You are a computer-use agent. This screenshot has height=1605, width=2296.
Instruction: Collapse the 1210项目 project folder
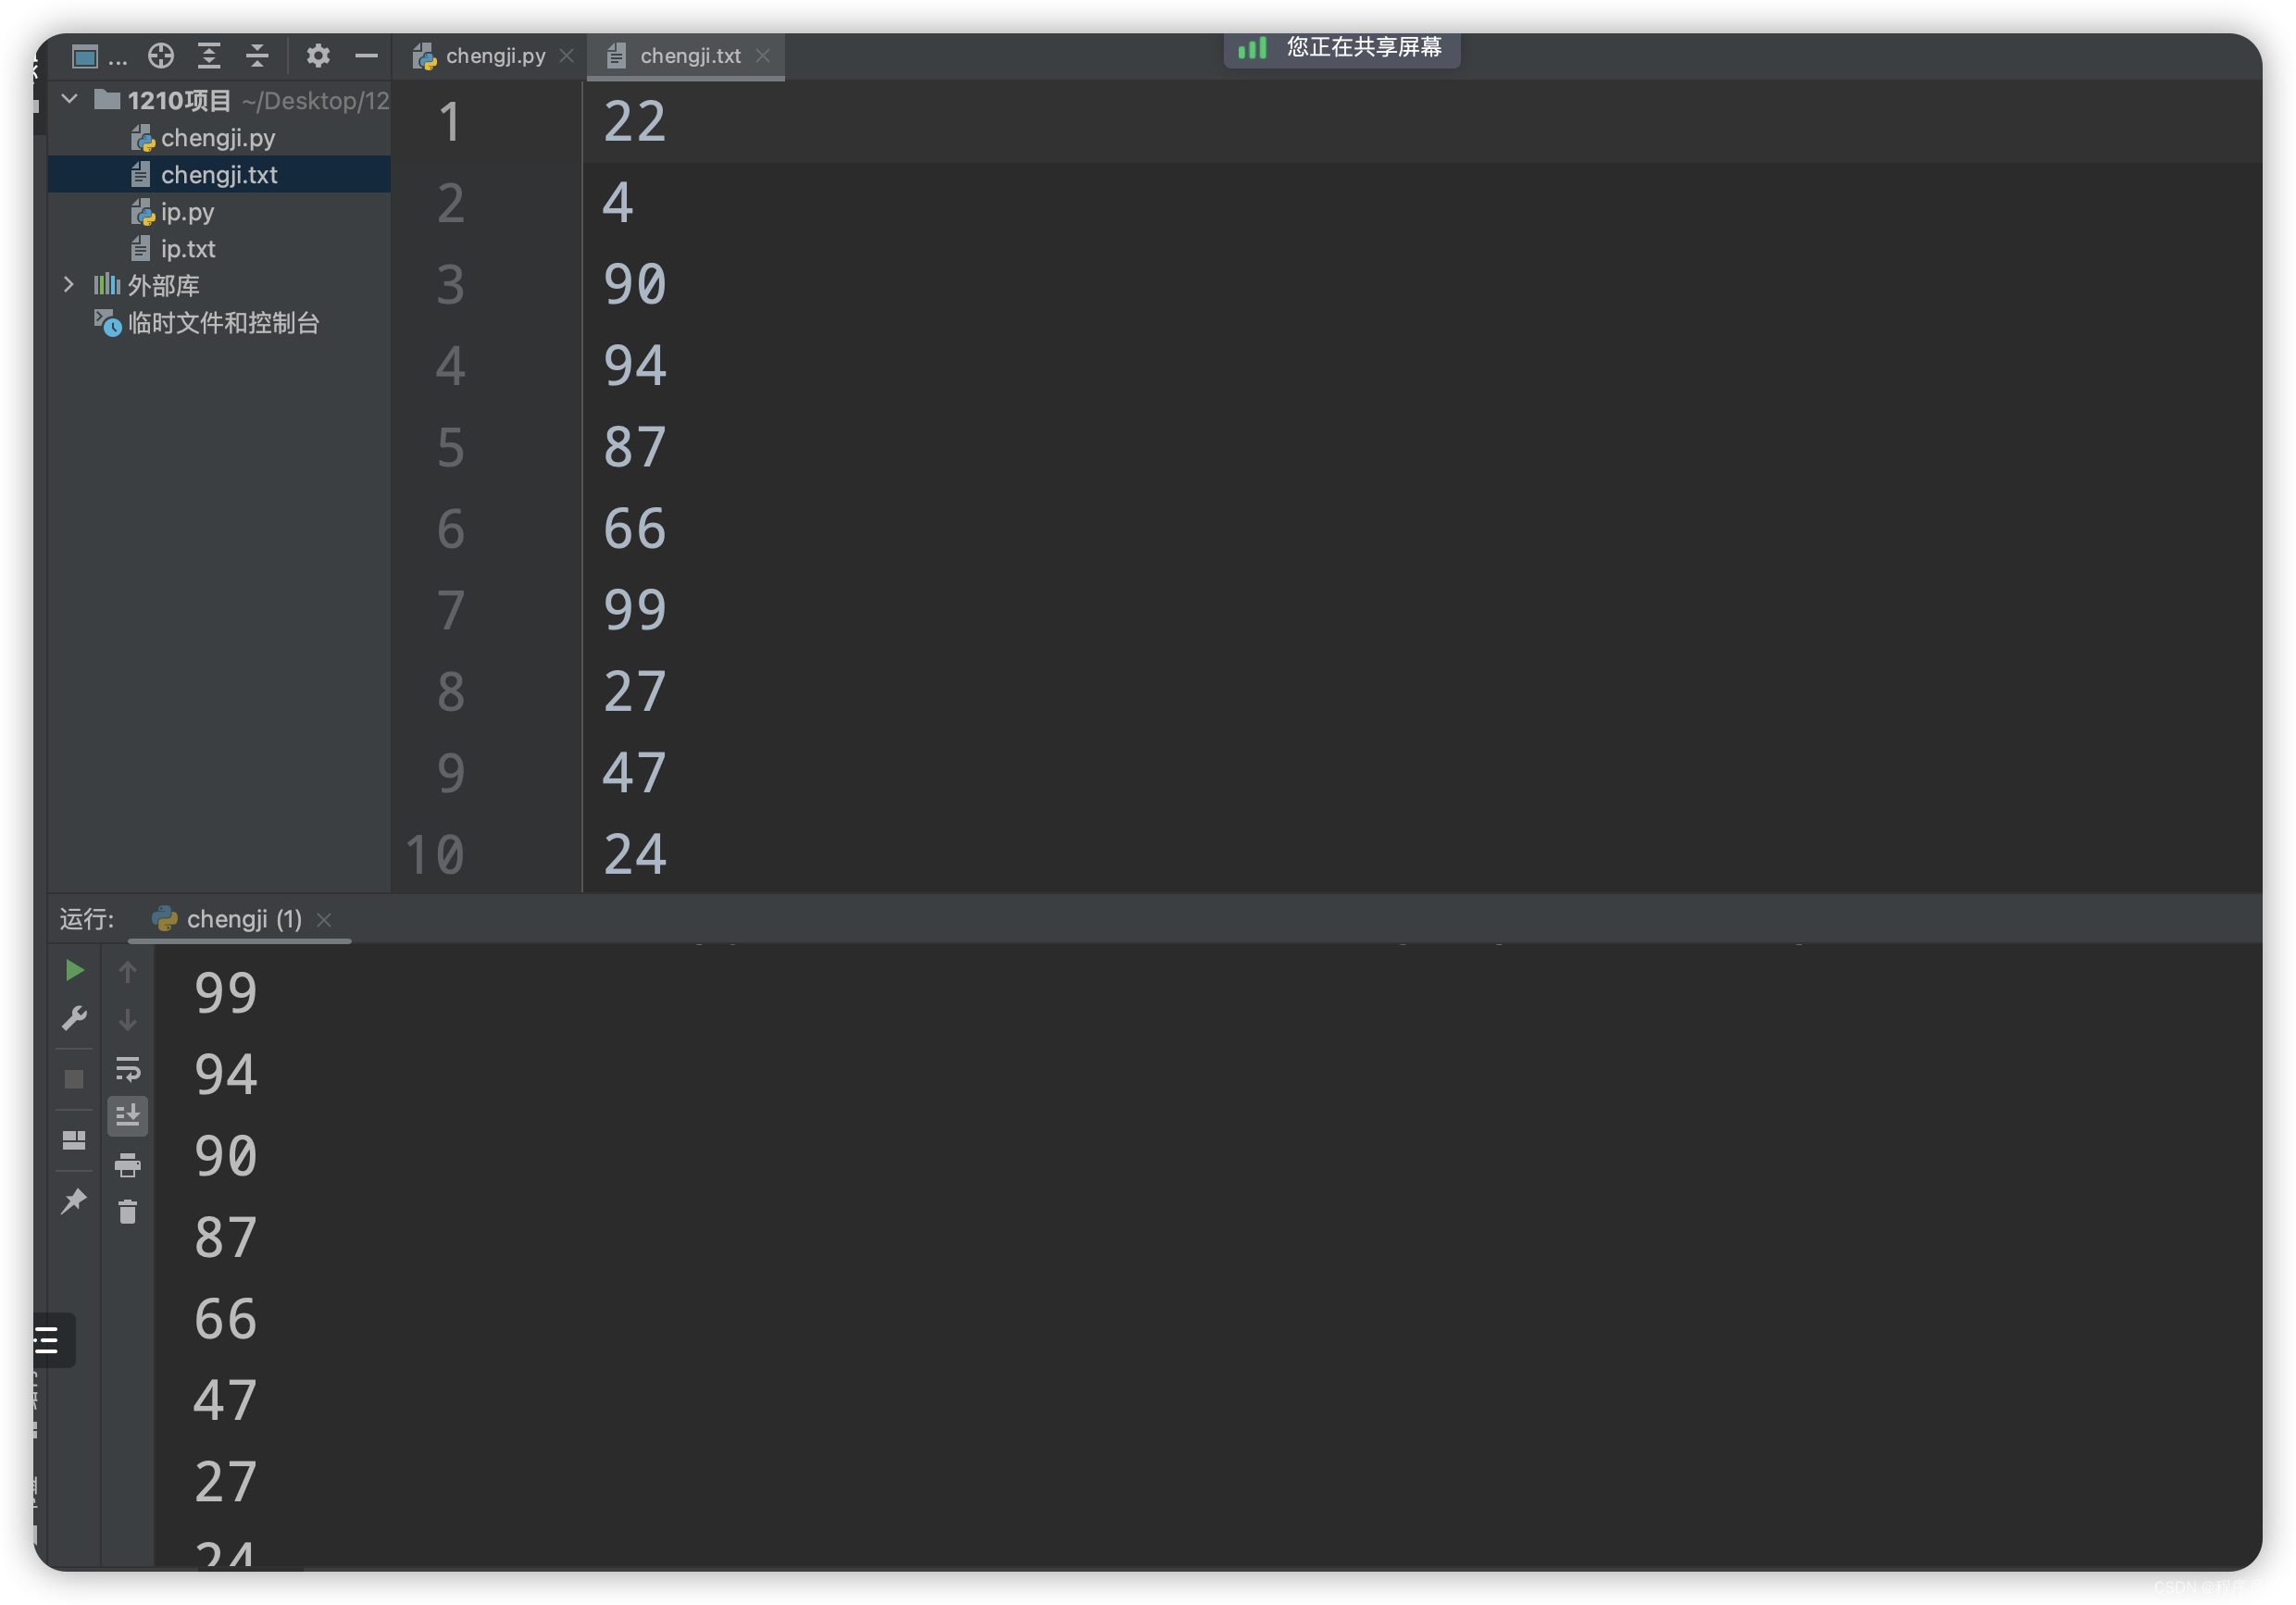tap(70, 99)
